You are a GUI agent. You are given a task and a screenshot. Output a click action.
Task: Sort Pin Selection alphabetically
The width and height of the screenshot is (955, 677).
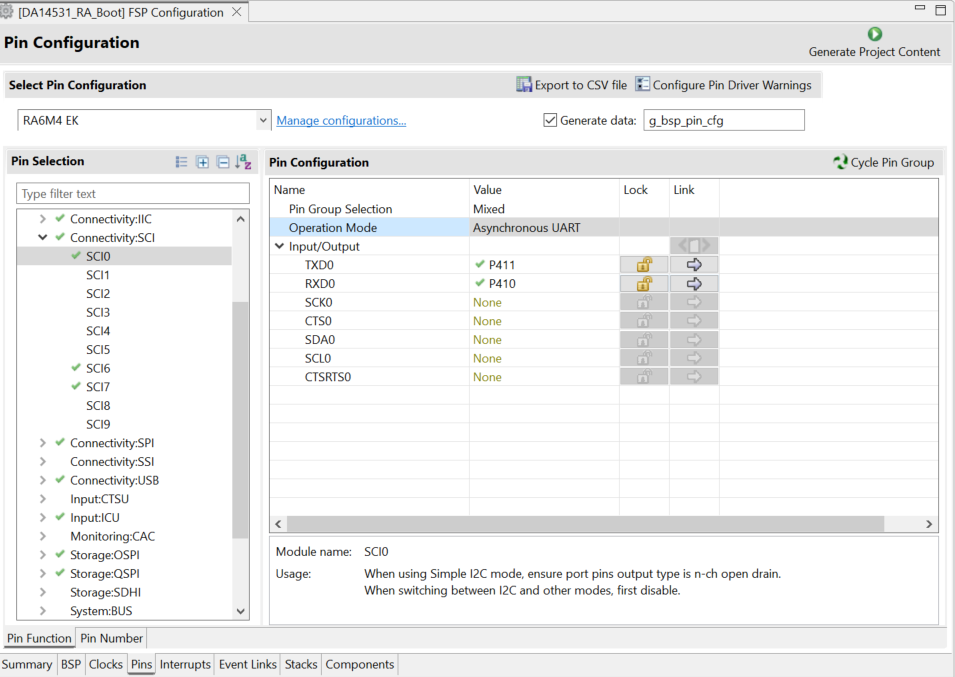(243, 162)
